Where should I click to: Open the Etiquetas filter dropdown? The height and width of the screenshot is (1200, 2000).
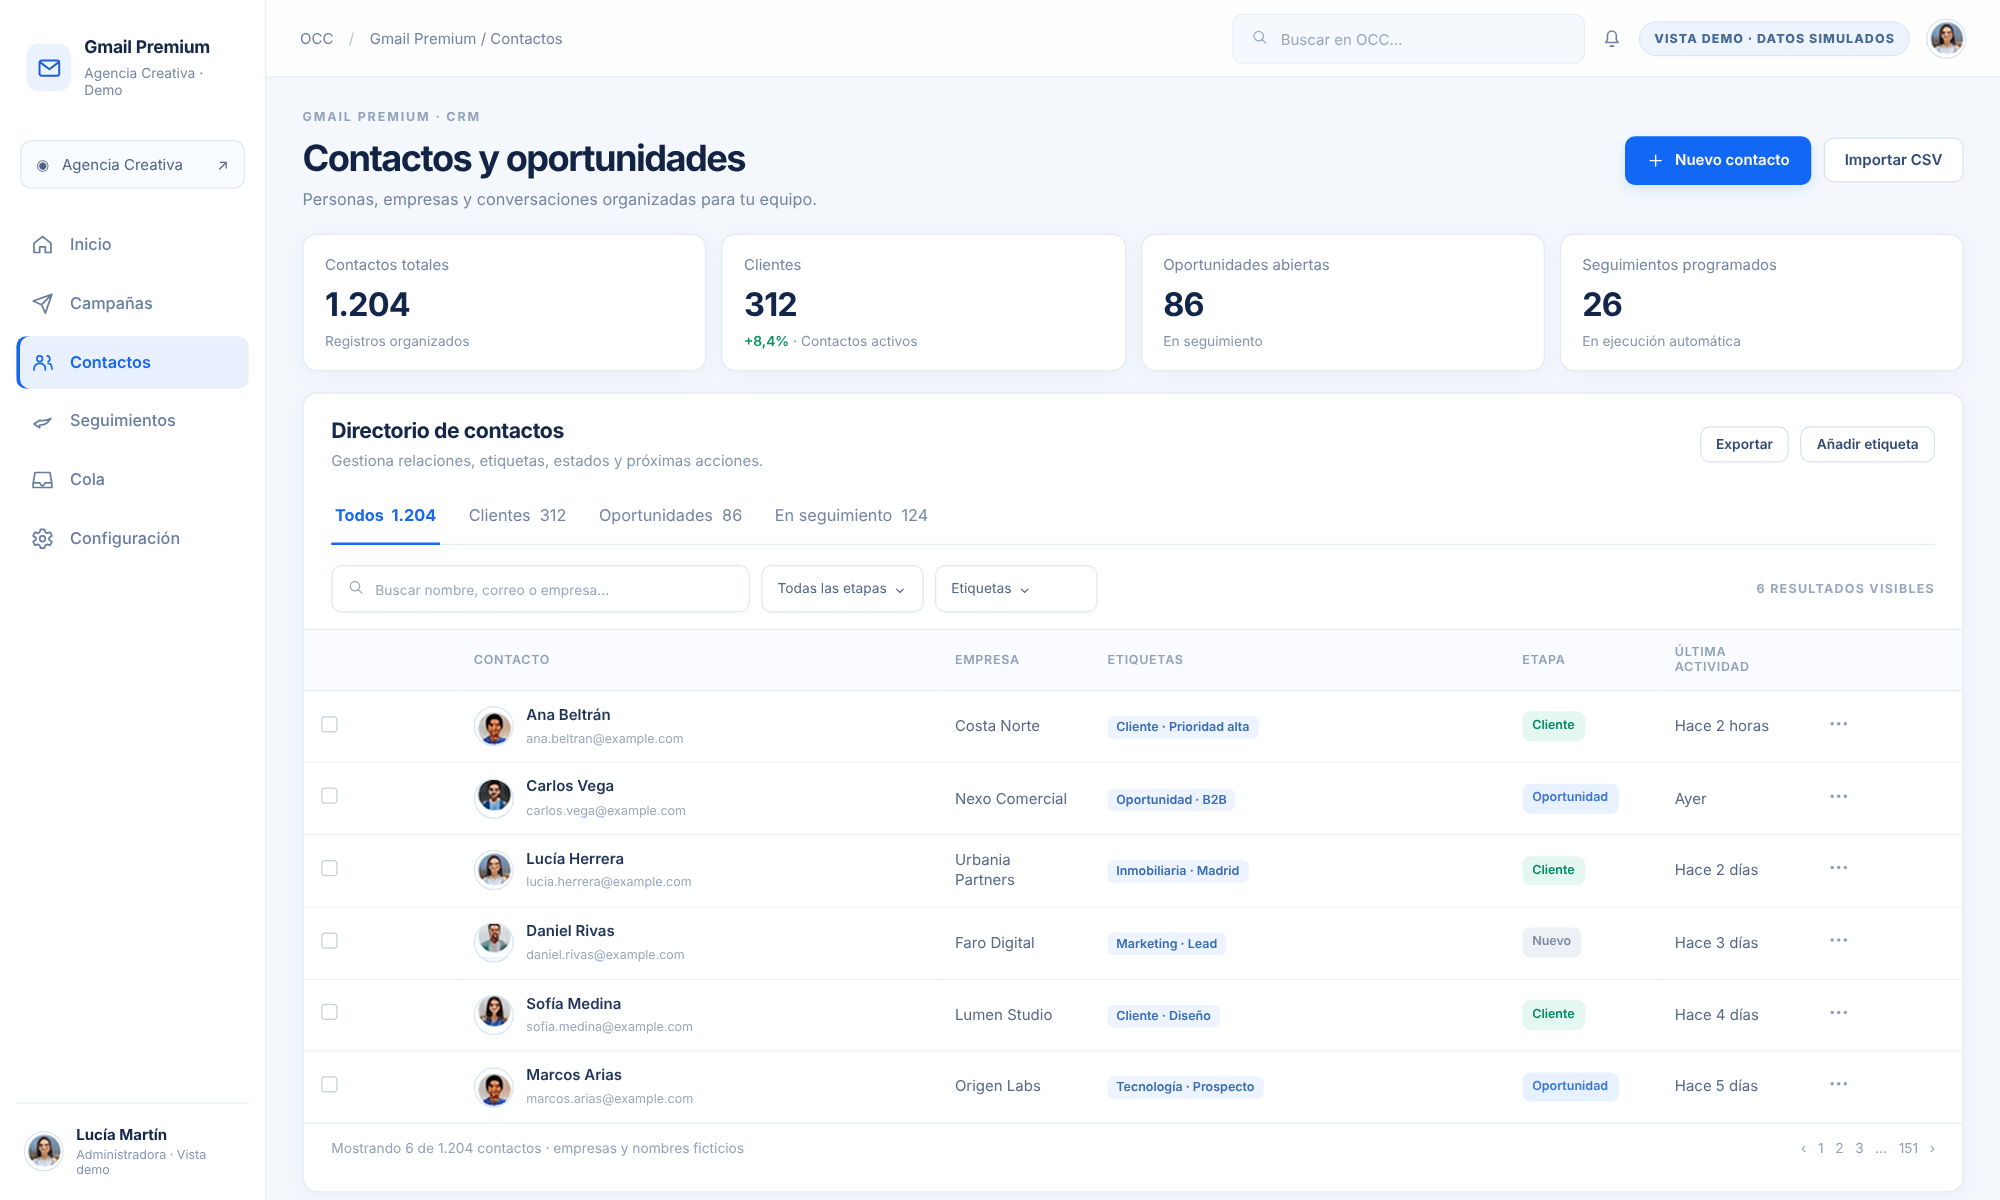1015,589
